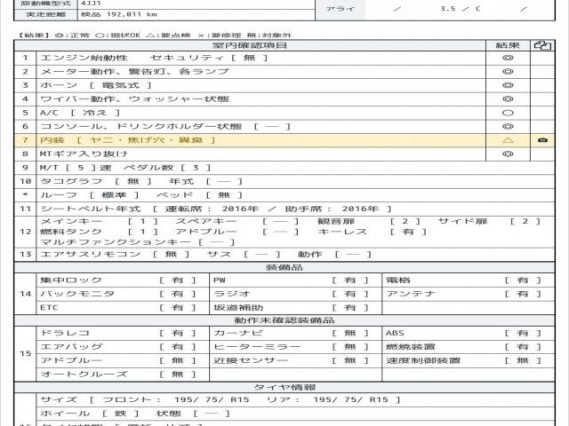569x426 pixels.
Task: Click the double circle result for ホーン
Action: pos(508,85)
